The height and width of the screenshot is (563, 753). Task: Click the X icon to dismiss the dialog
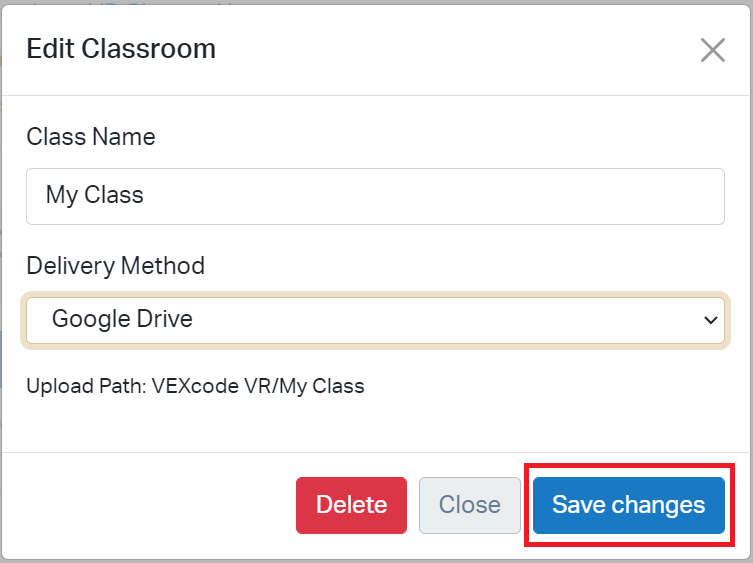(712, 50)
